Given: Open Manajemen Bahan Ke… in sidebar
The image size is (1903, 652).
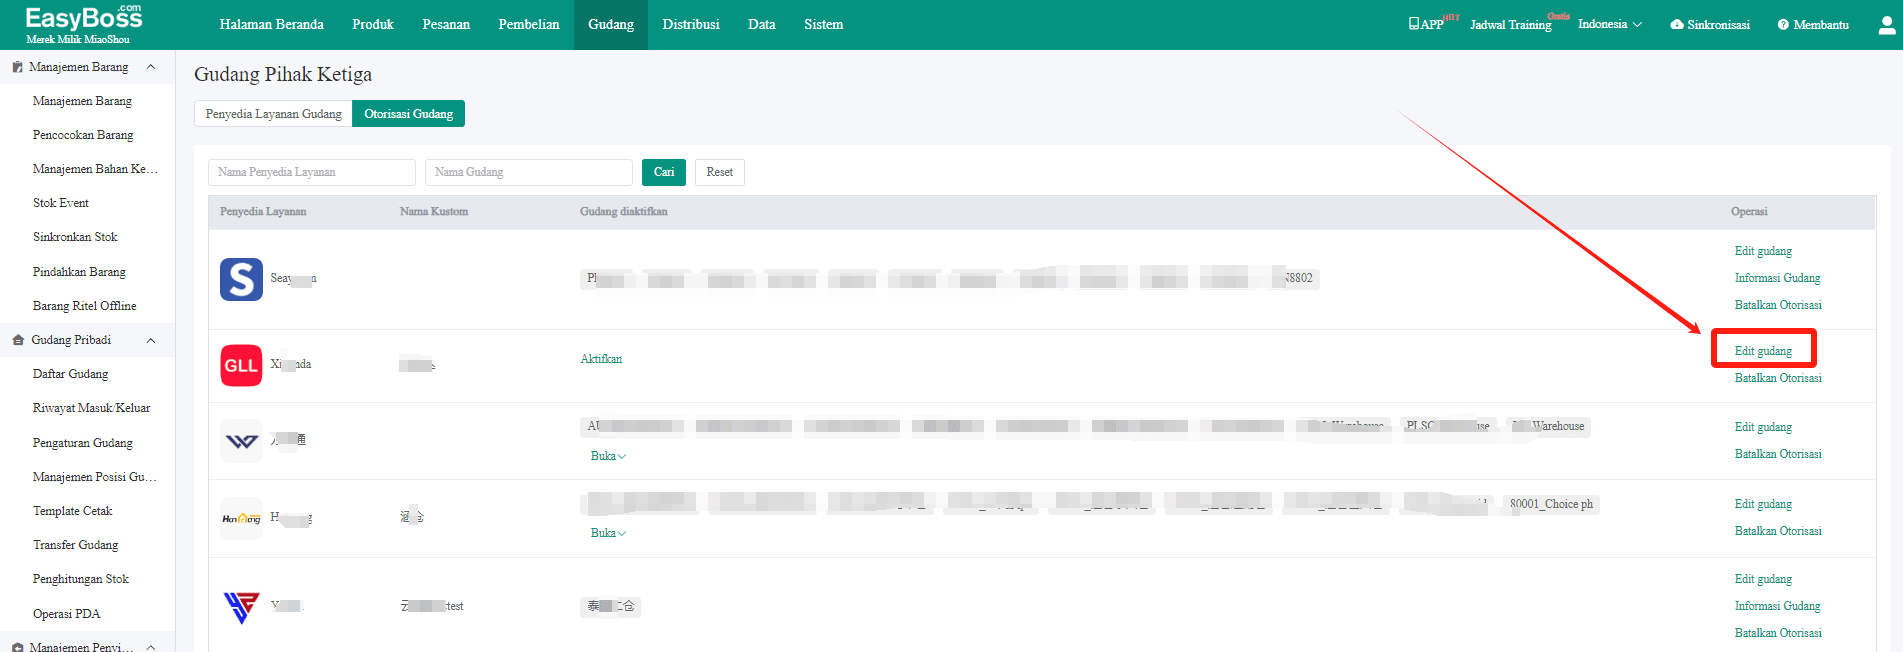Looking at the screenshot, I should tap(95, 169).
